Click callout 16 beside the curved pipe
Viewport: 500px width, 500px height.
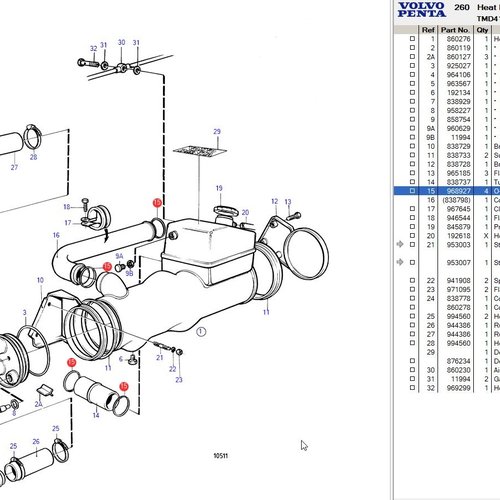(56, 235)
